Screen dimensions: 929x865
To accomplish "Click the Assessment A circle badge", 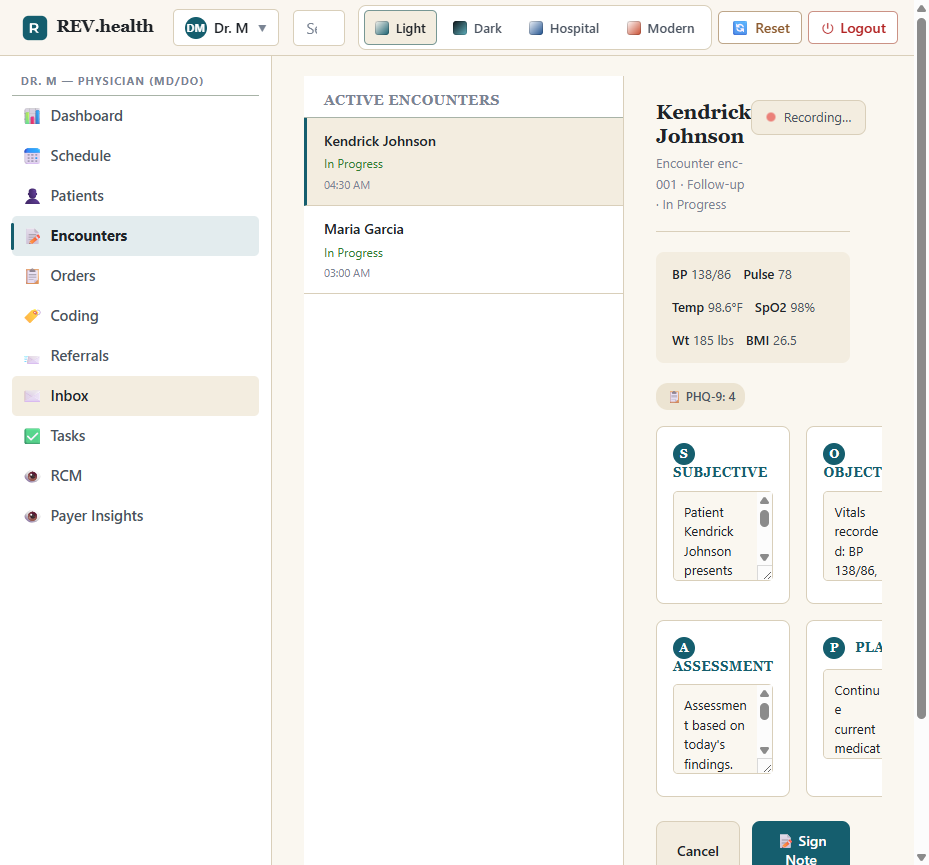I will 684,648.
